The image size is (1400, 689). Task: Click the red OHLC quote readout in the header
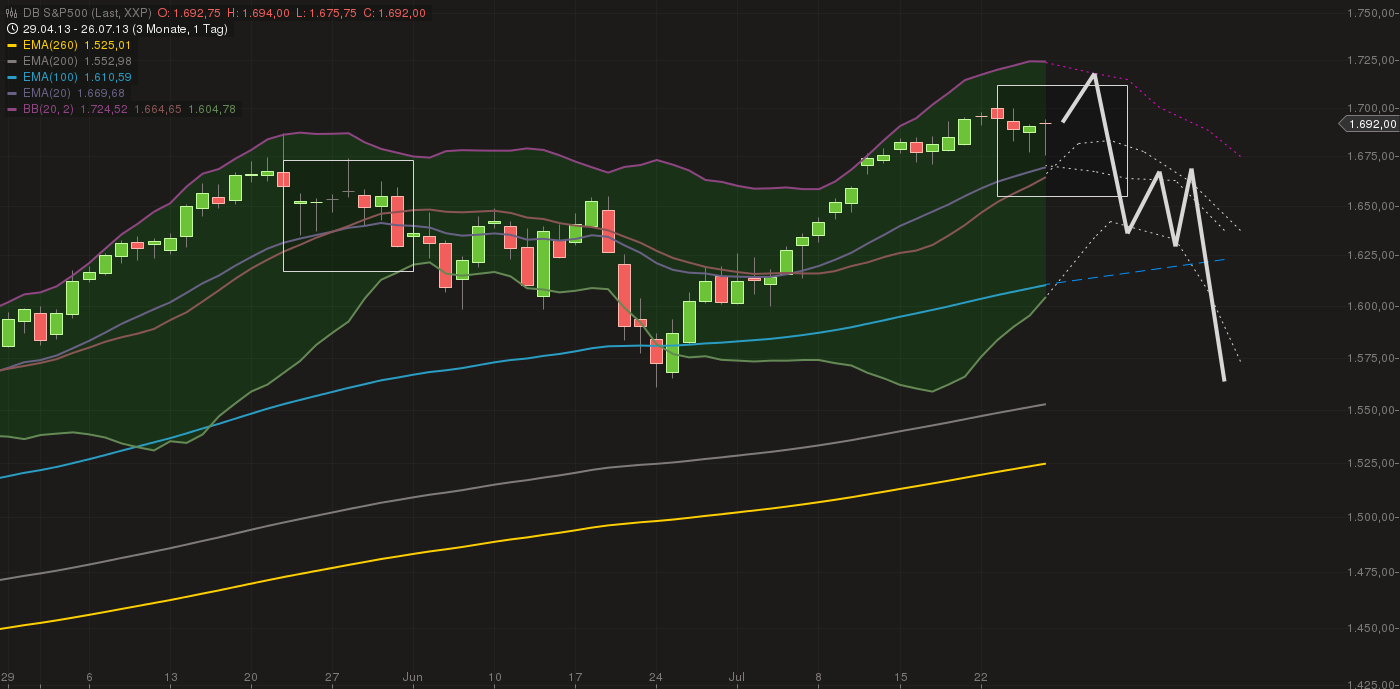click(290, 13)
